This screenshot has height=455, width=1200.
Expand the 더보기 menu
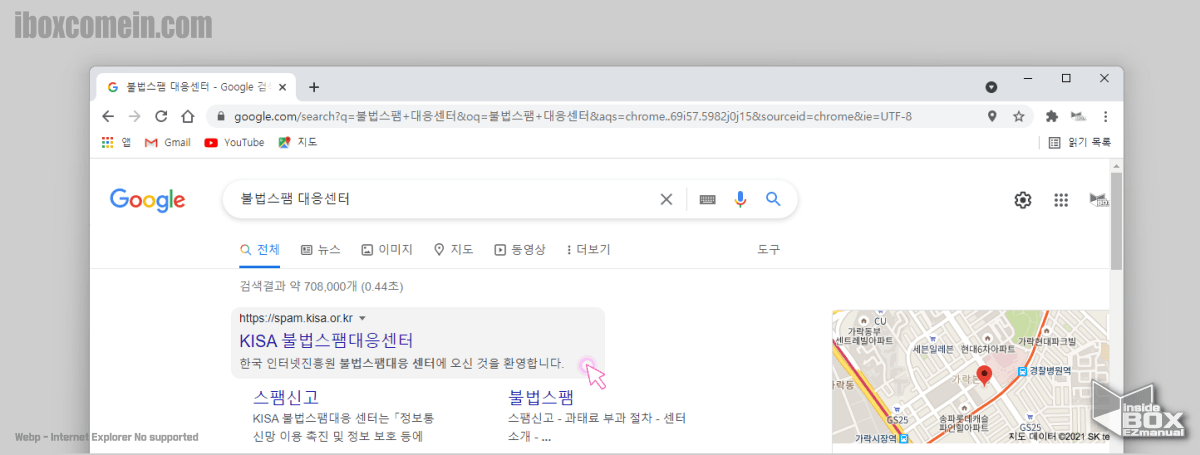(x=588, y=250)
